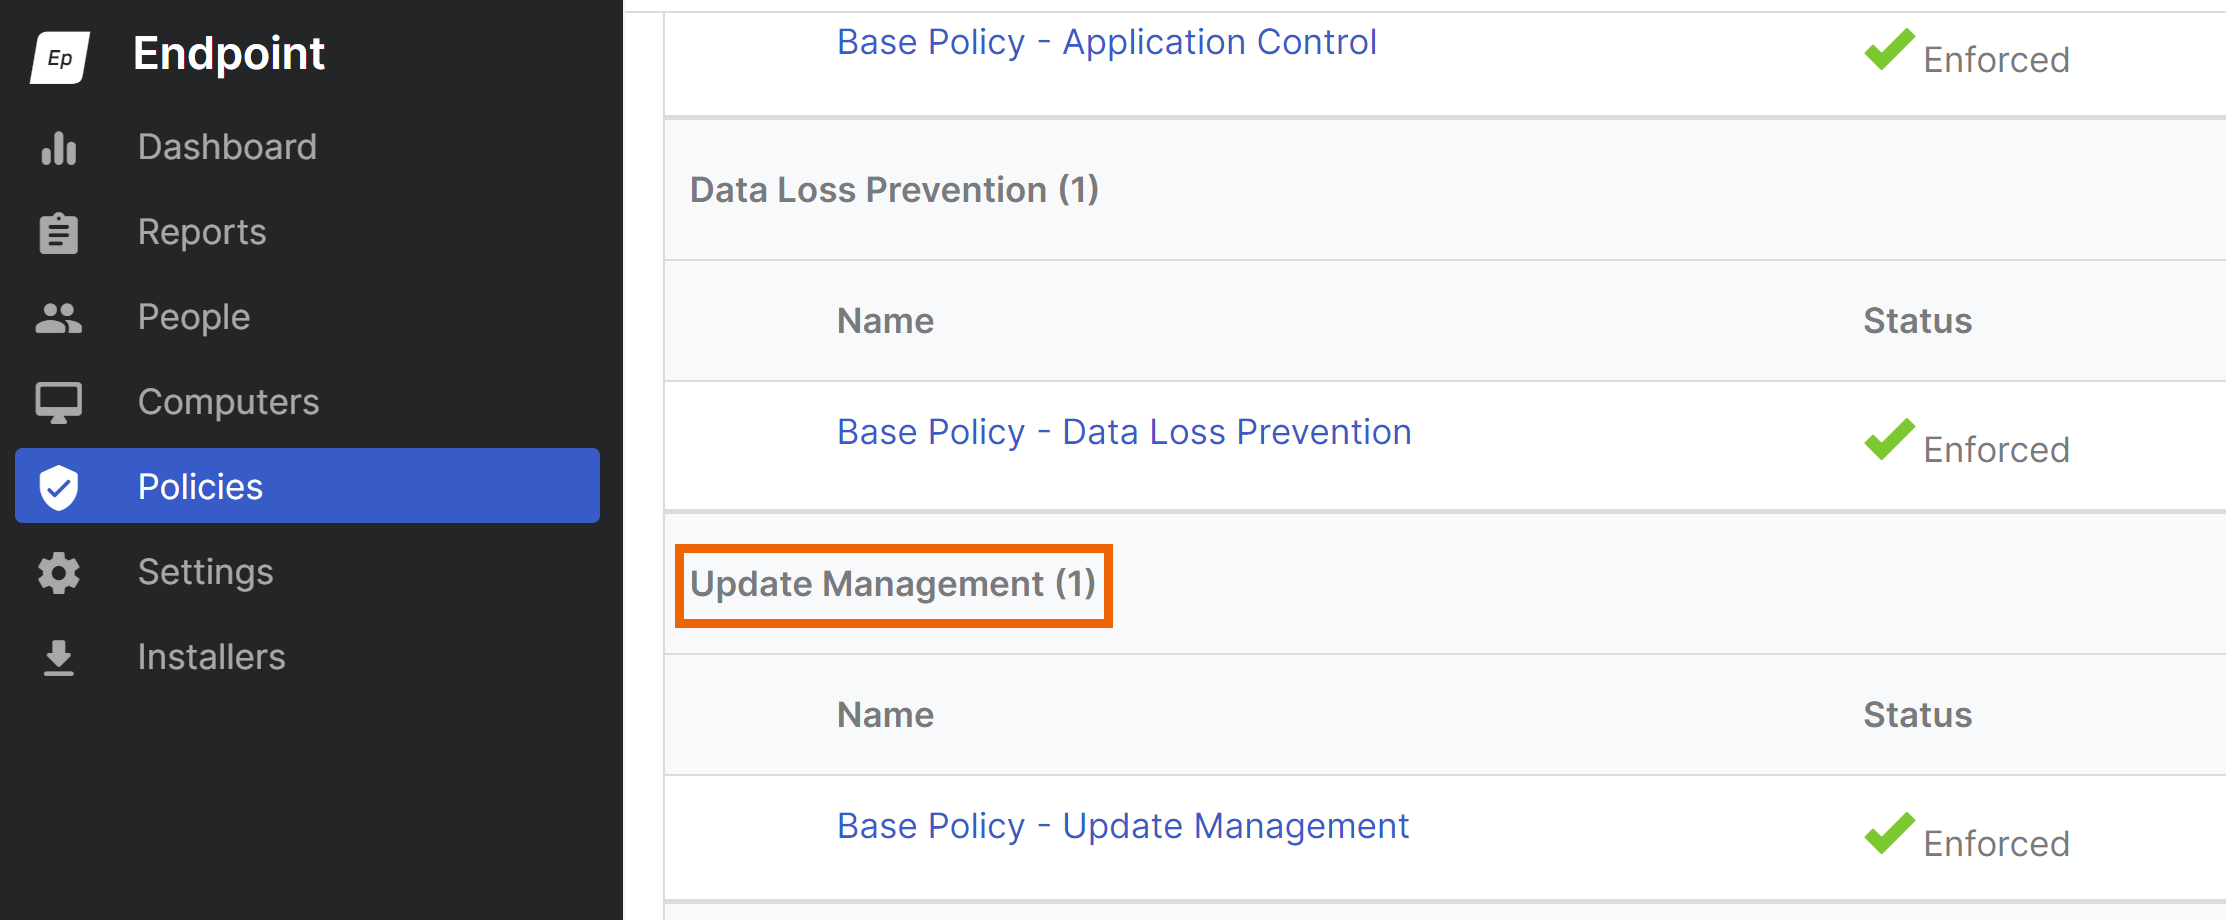Select Installers from the sidebar
2226x920 pixels.
coord(211,657)
